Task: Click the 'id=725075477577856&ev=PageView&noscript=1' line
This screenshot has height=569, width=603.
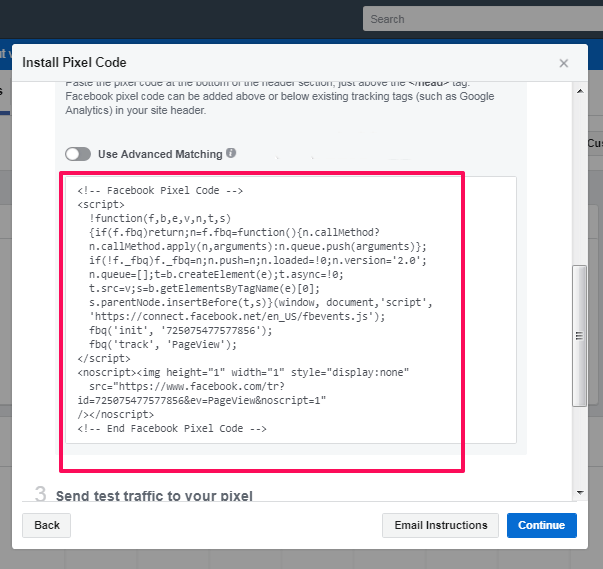Action: click(x=202, y=401)
